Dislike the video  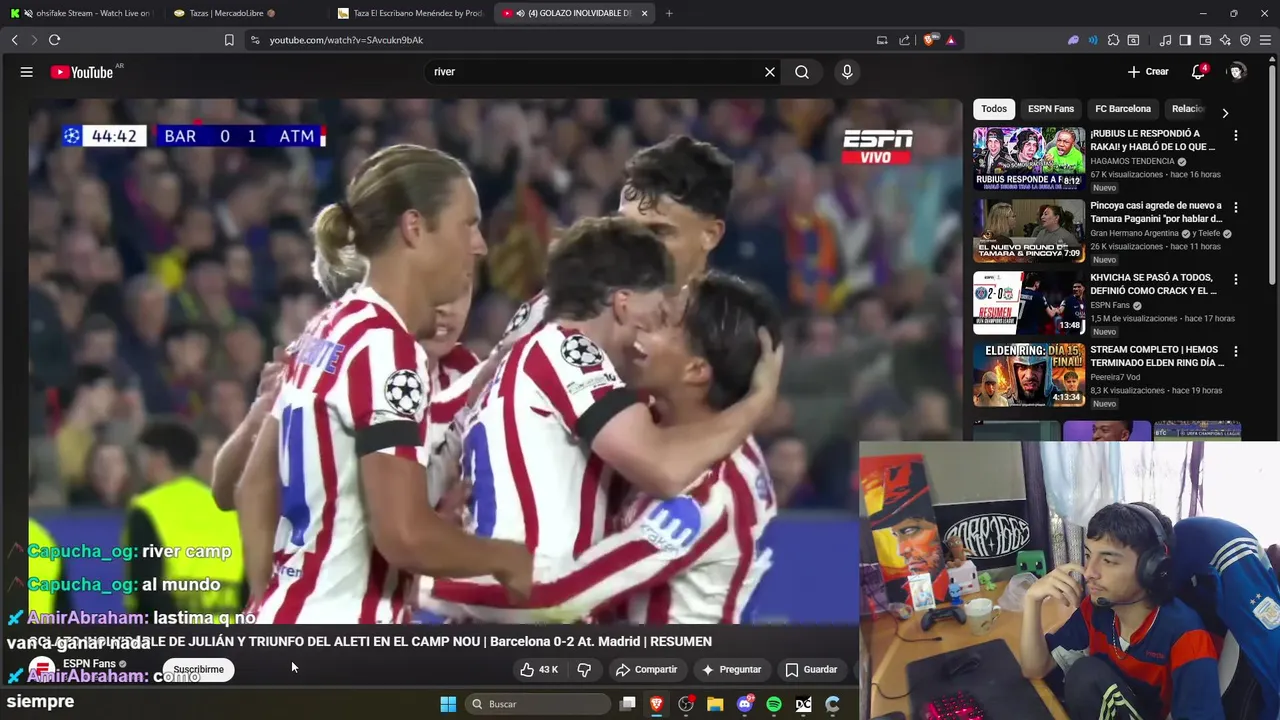584,670
